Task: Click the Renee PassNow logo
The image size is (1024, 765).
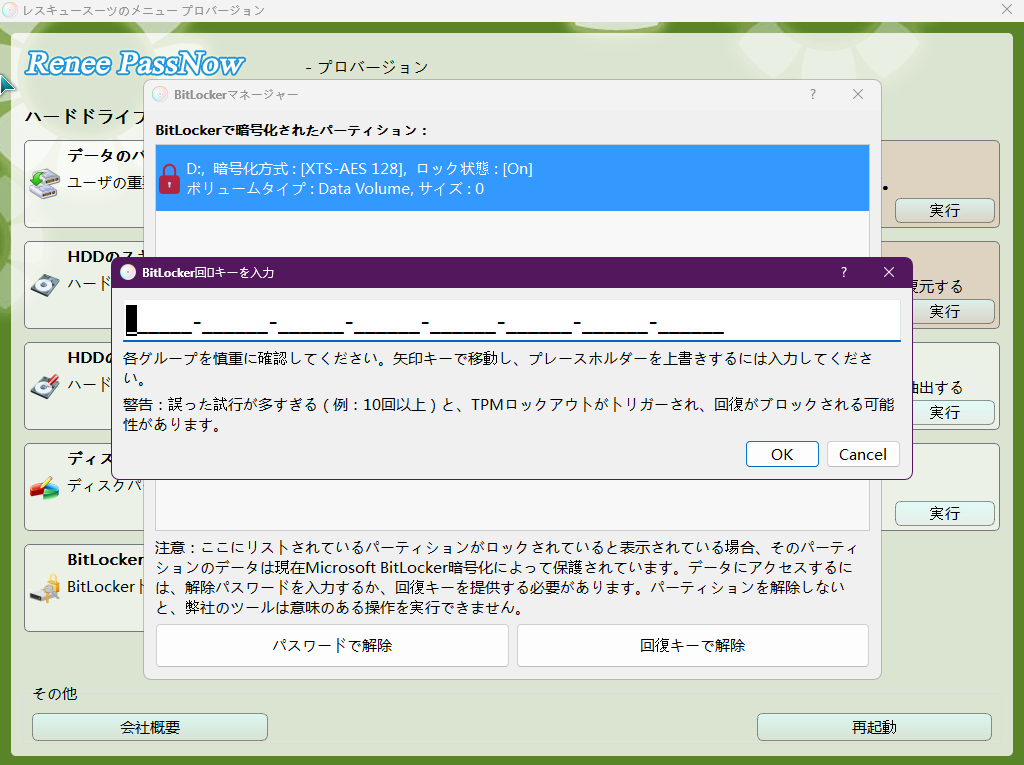Action: [x=135, y=64]
